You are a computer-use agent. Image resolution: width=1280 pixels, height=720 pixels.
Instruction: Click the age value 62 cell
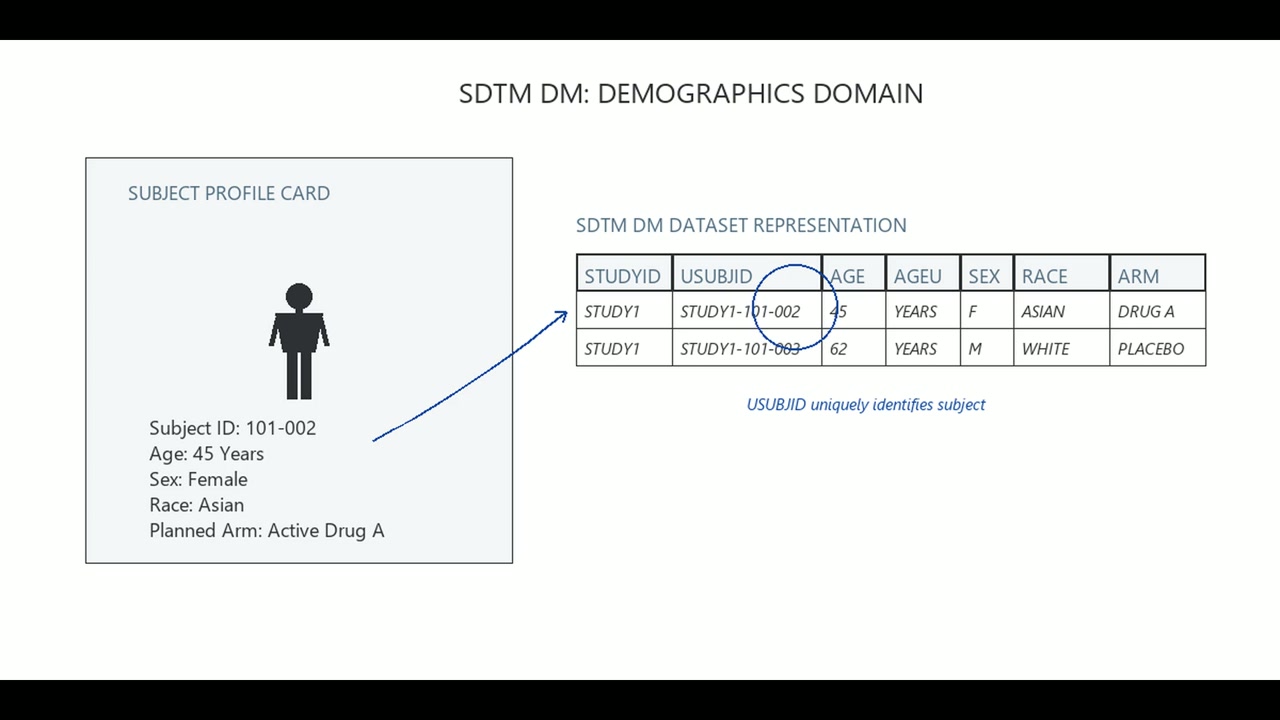click(853, 348)
